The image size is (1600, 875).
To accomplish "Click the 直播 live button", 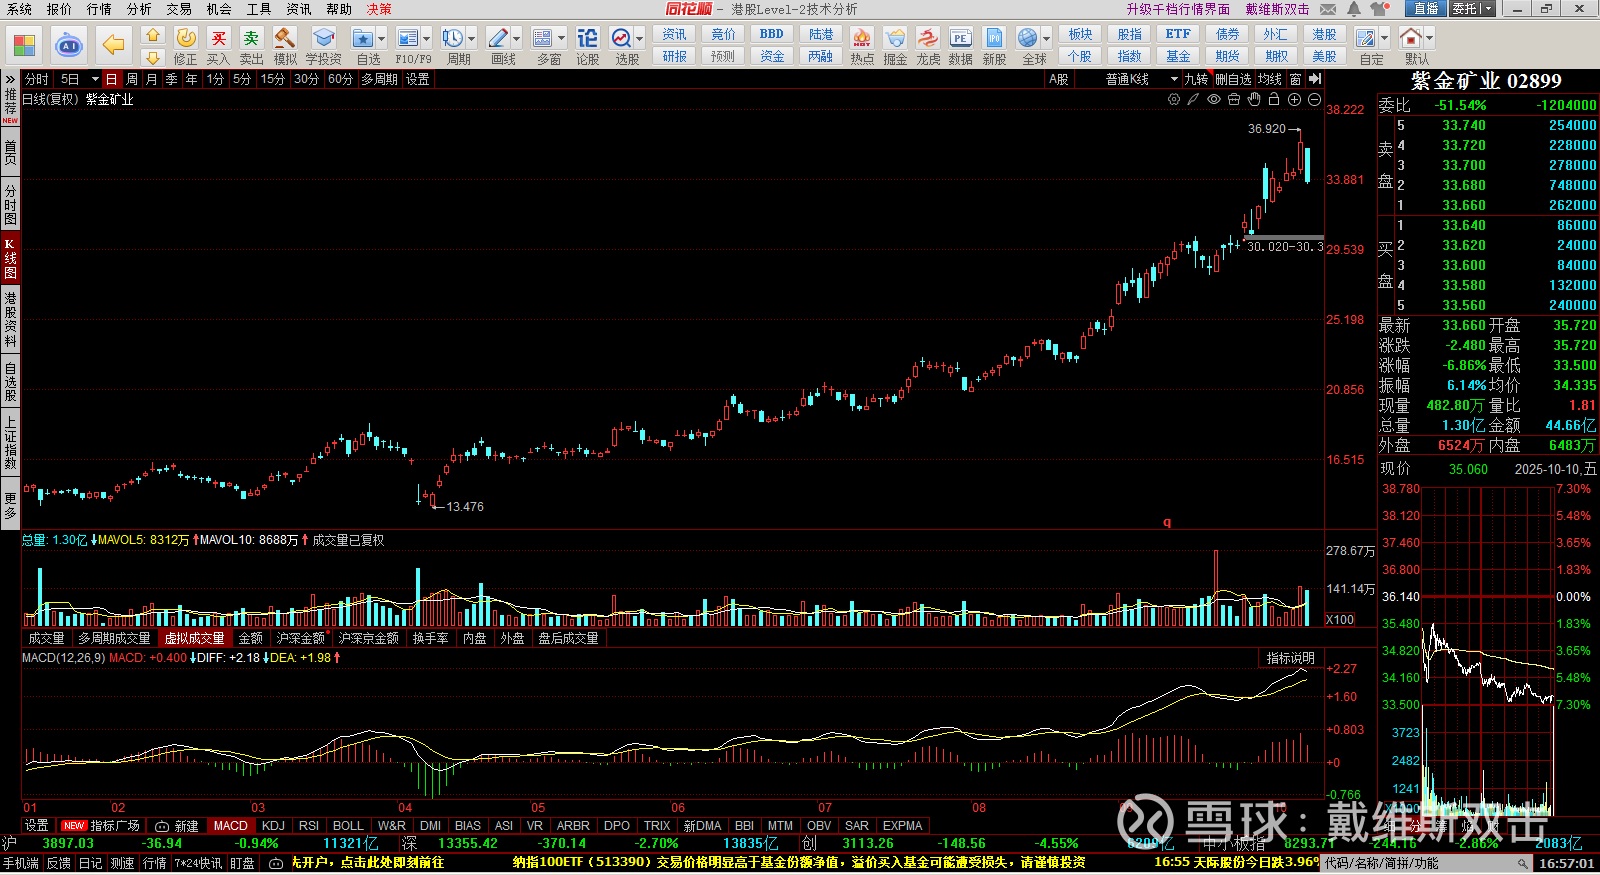I will [x=1425, y=9].
